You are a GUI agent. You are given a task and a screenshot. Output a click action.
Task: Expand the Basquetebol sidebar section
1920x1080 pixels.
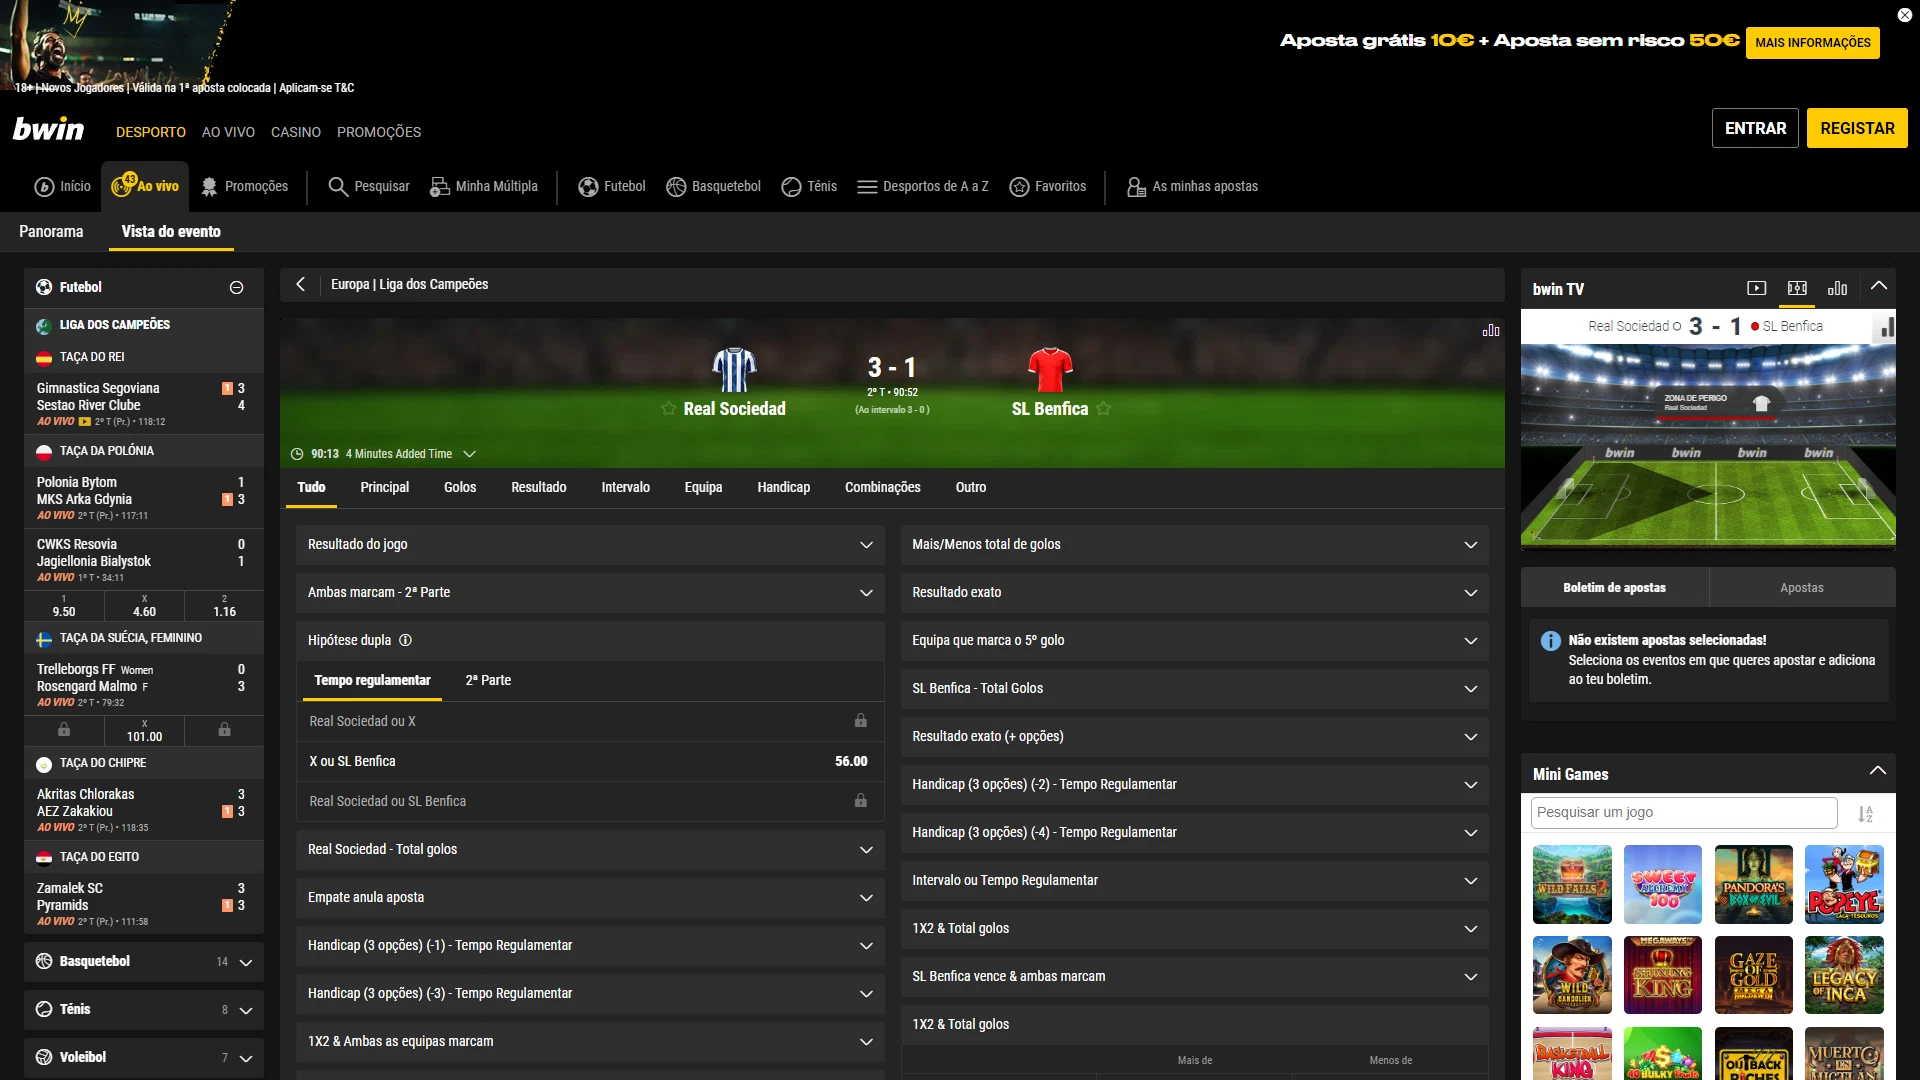tap(144, 962)
